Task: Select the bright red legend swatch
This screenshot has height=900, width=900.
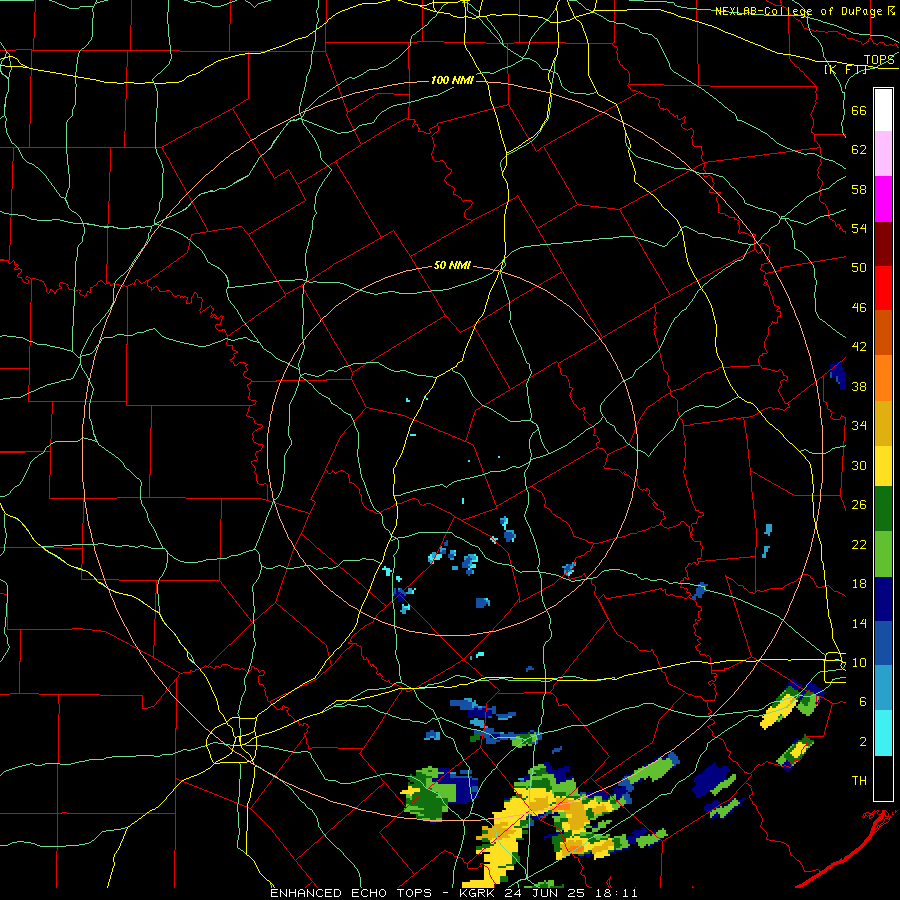Action: pyautogui.click(x=883, y=288)
